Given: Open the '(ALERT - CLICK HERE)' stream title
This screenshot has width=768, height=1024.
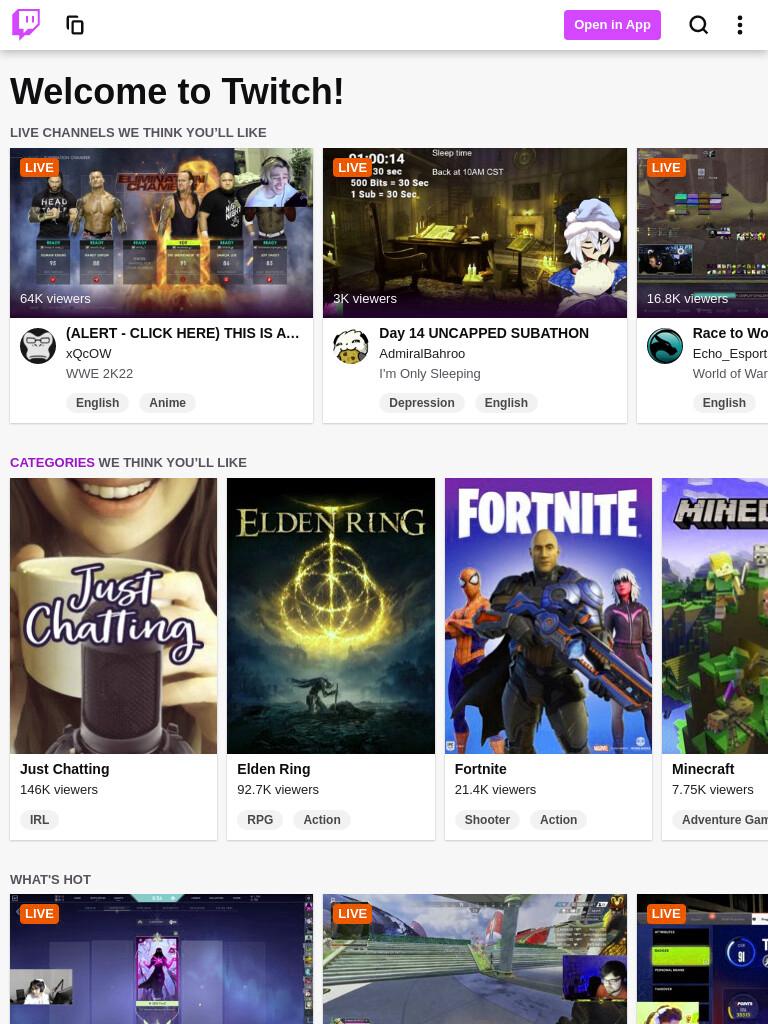Looking at the screenshot, I should (x=183, y=333).
